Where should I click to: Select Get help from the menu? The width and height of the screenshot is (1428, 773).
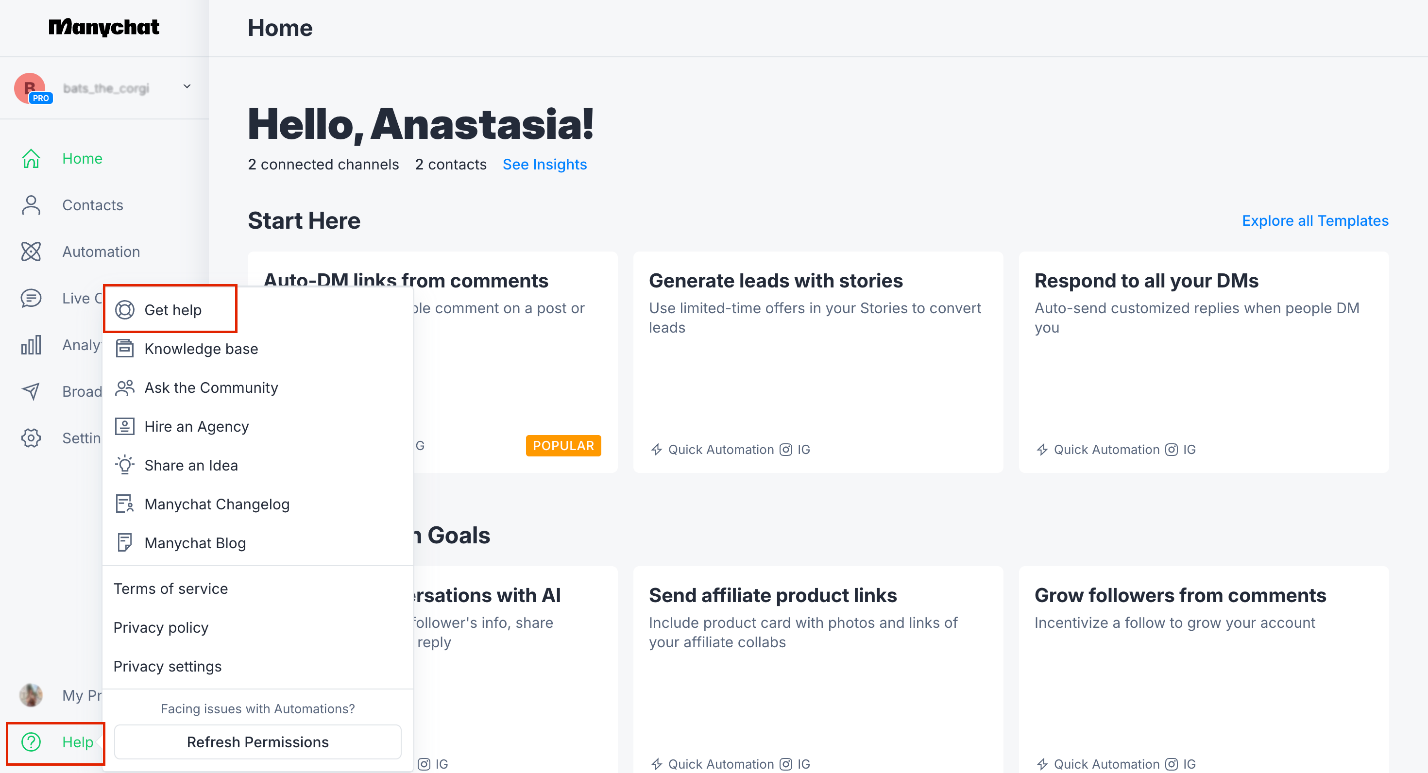click(x=170, y=309)
